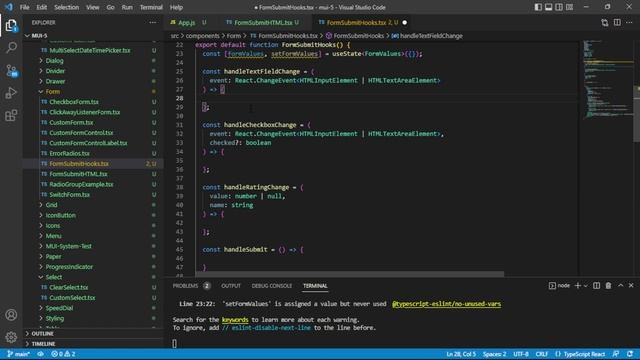
Task: Open notifications bell in status bar
Action: pyautogui.click(x=630, y=354)
